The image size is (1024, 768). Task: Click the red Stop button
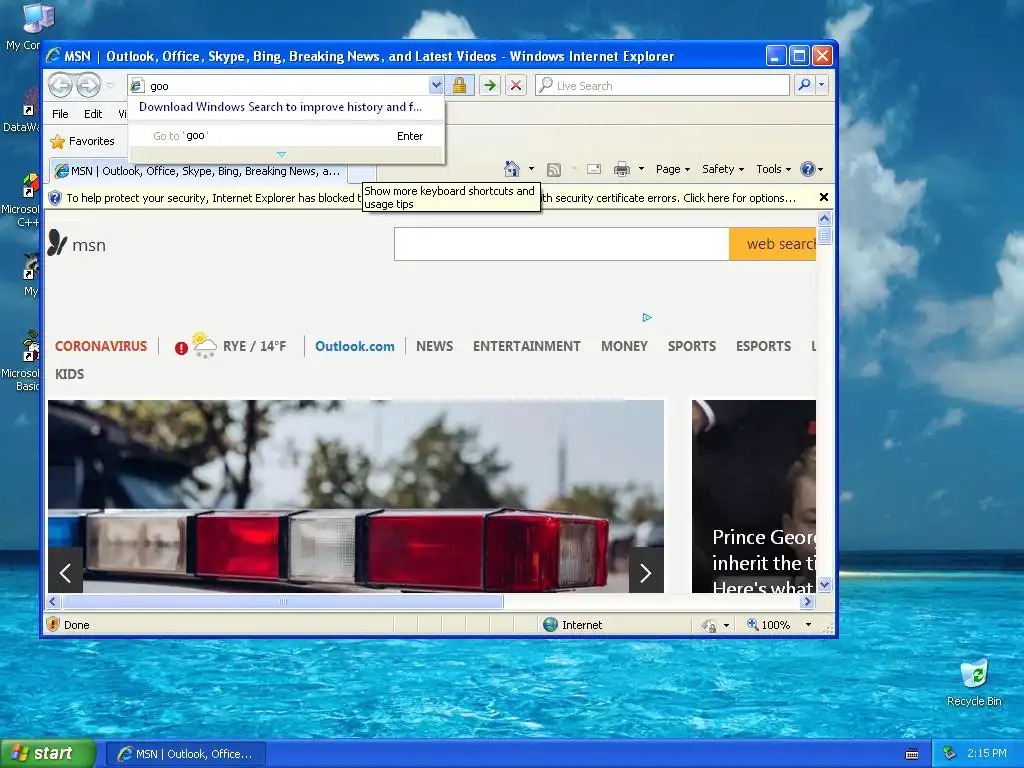516,86
